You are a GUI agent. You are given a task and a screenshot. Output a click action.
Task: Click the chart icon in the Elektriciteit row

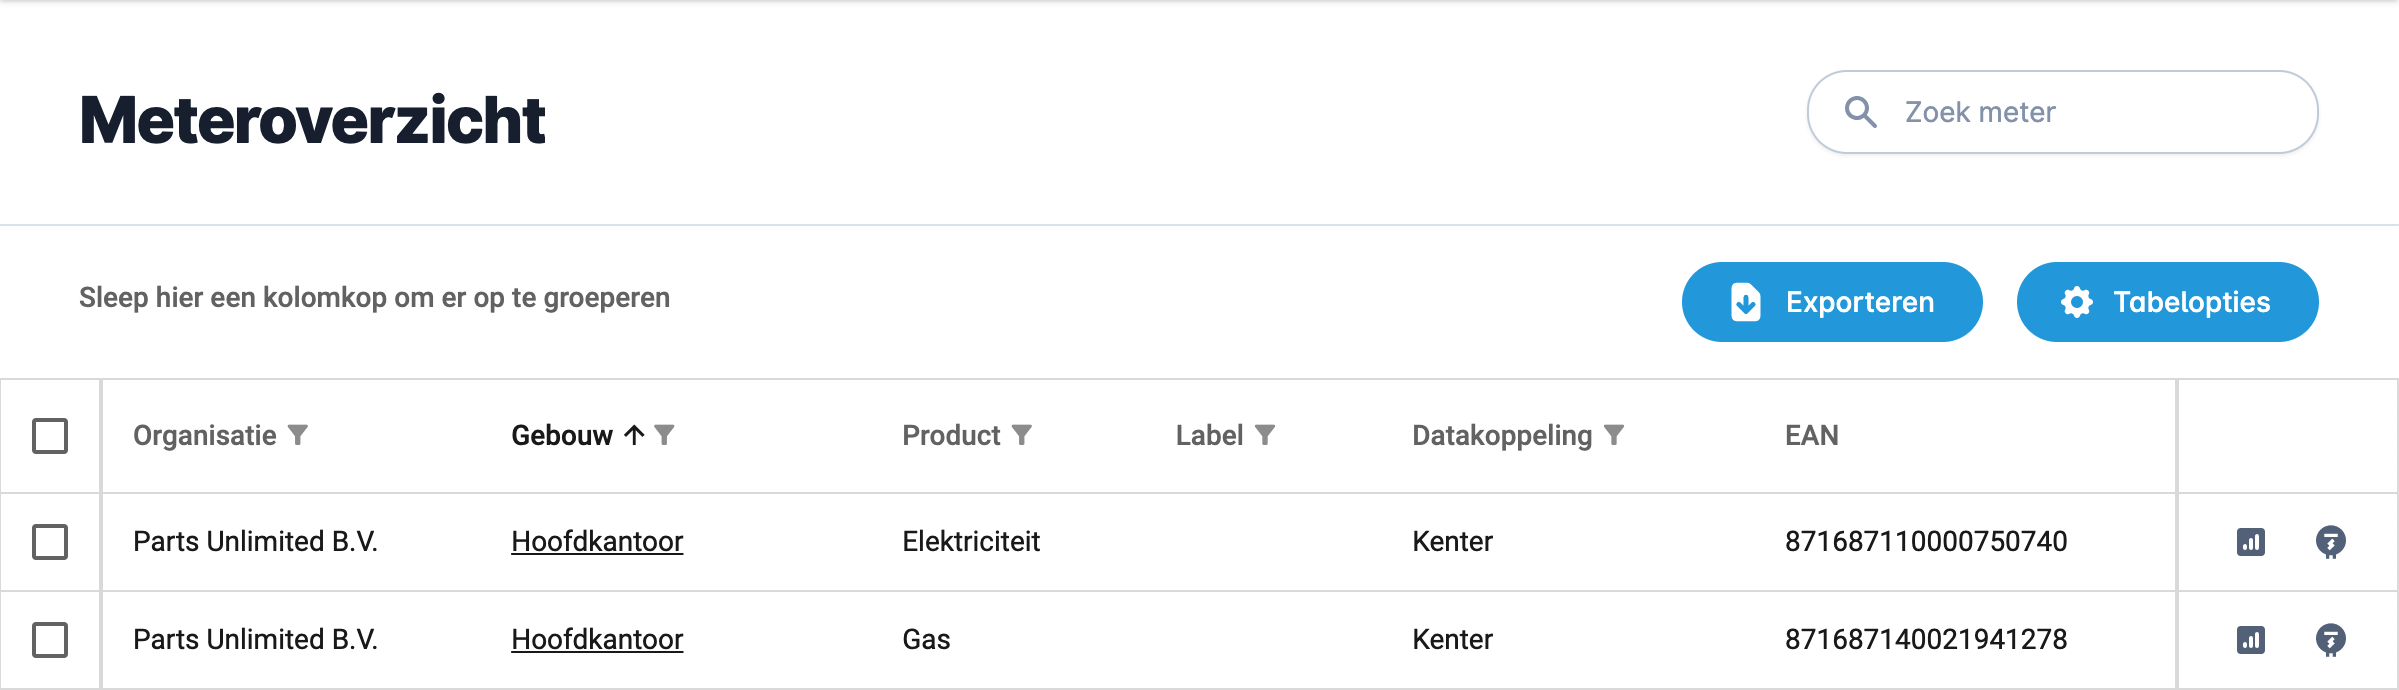[2250, 542]
